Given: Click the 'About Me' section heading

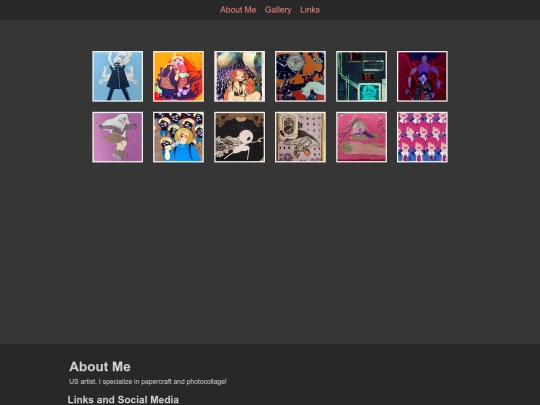Looking at the screenshot, I should coord(100,367).
